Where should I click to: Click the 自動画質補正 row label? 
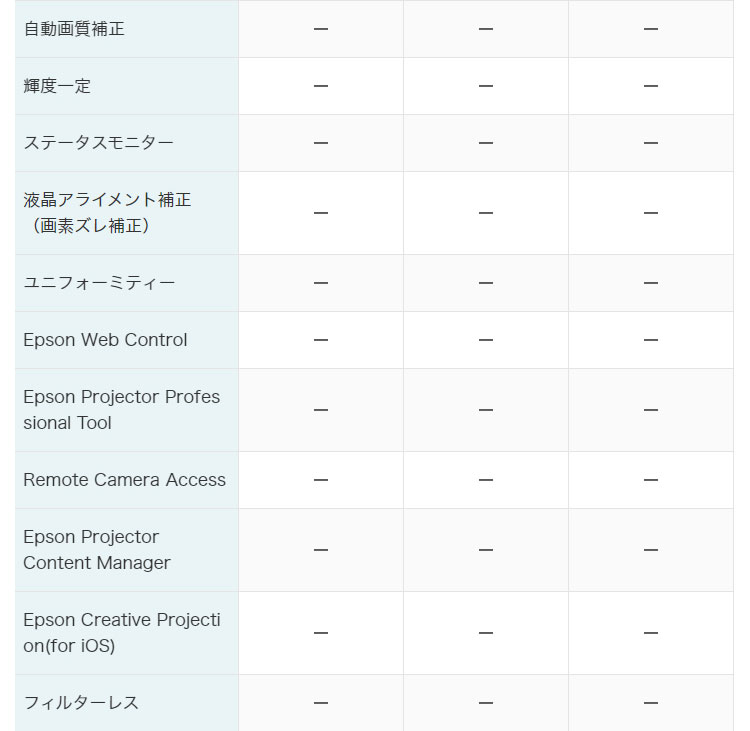pos(74,29)
